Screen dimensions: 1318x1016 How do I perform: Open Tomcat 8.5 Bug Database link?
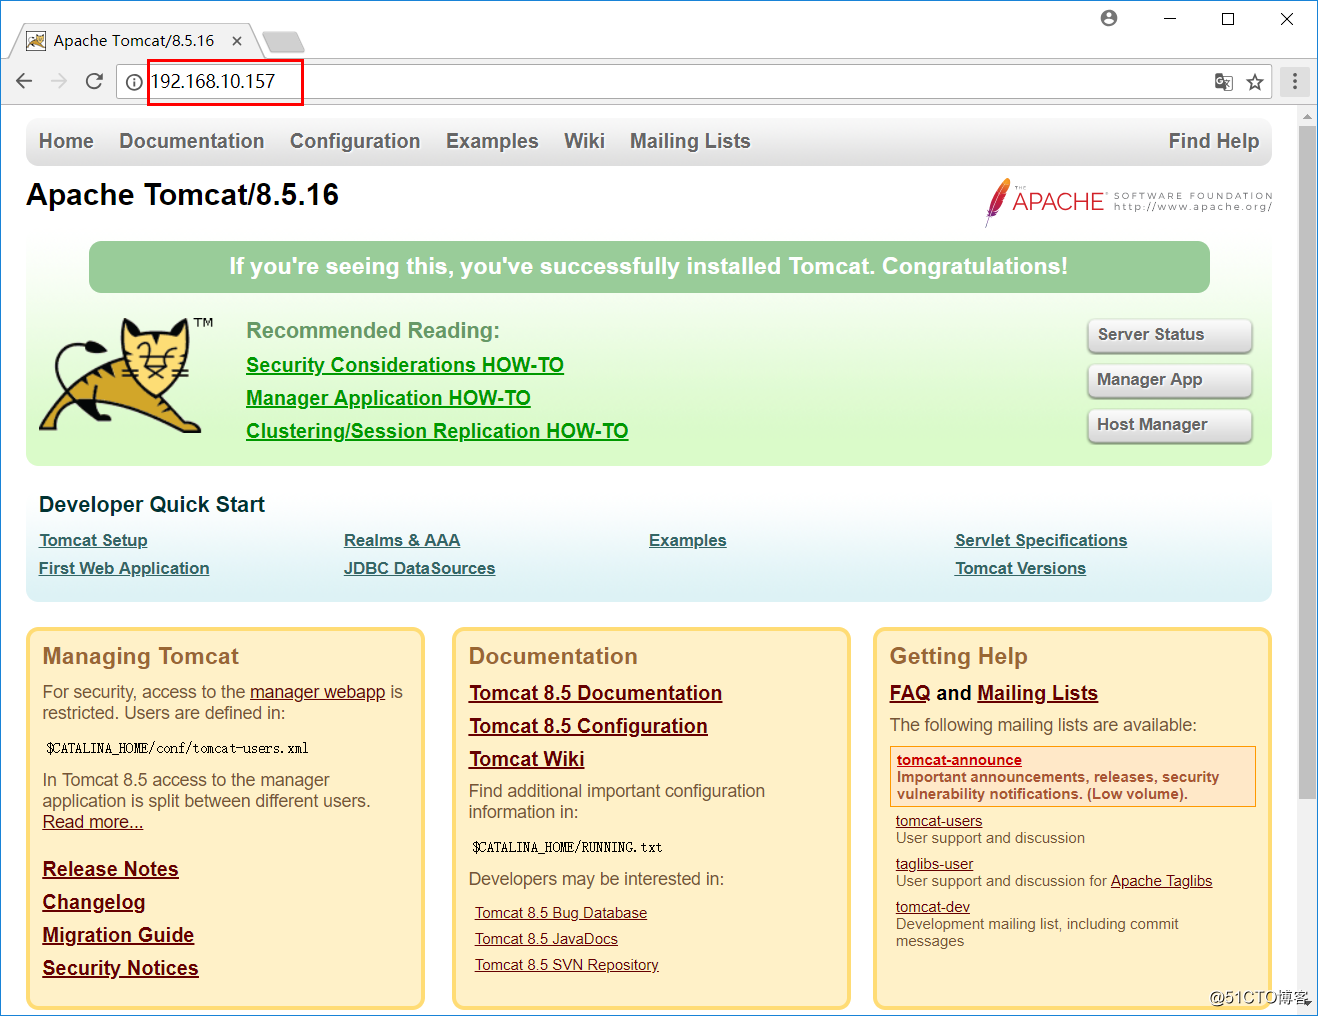[x=561, y=913]
